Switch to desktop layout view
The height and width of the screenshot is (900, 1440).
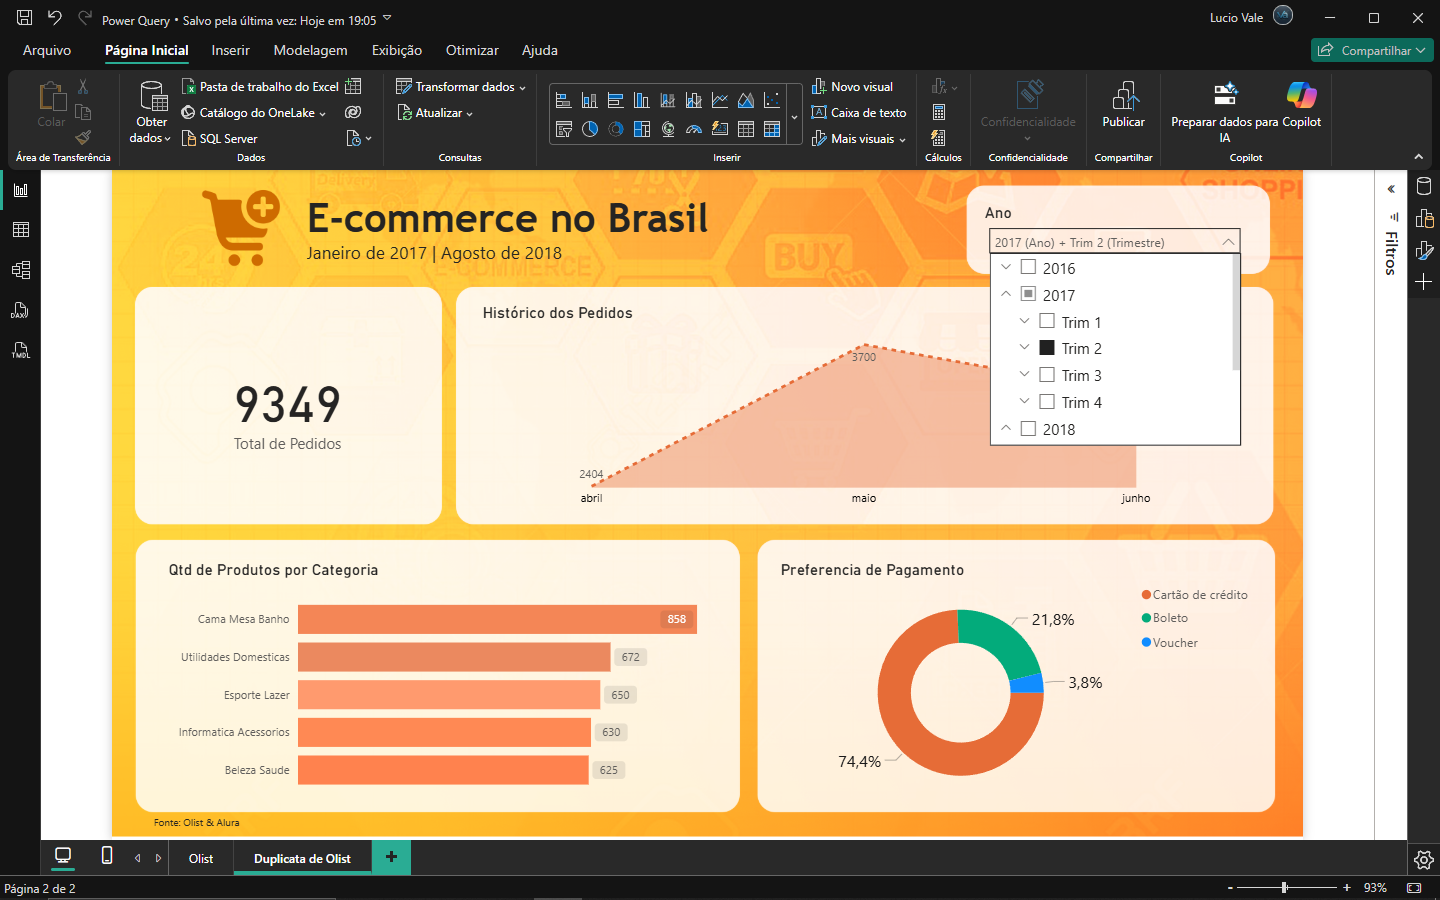click(63, 856)
